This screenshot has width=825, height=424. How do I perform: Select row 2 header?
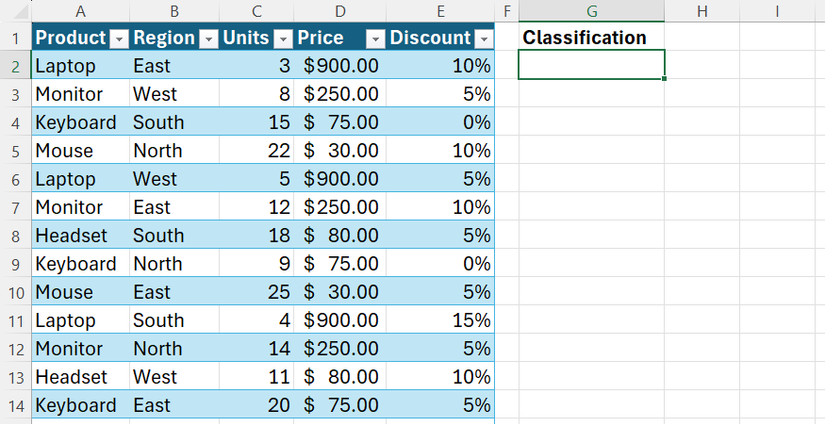pos(16,66)
